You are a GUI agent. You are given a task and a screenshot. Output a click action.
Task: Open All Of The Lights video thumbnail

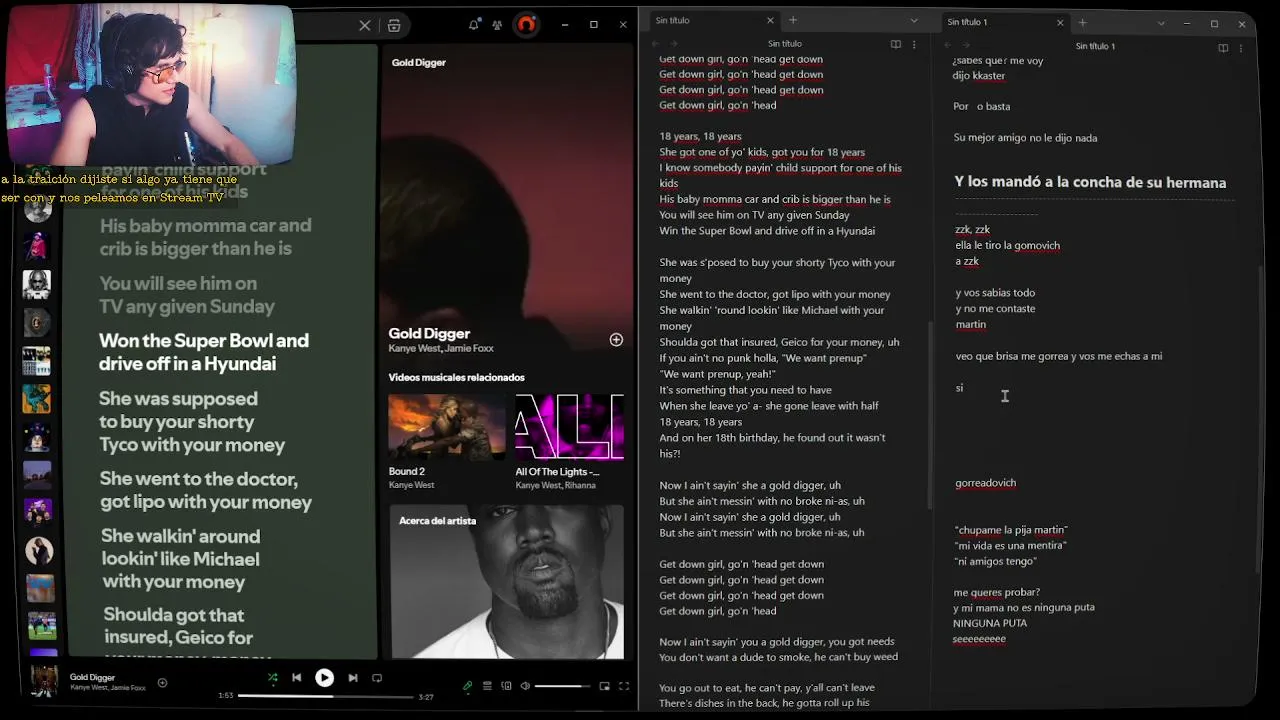pyautogui.click(x=569, y=427)
